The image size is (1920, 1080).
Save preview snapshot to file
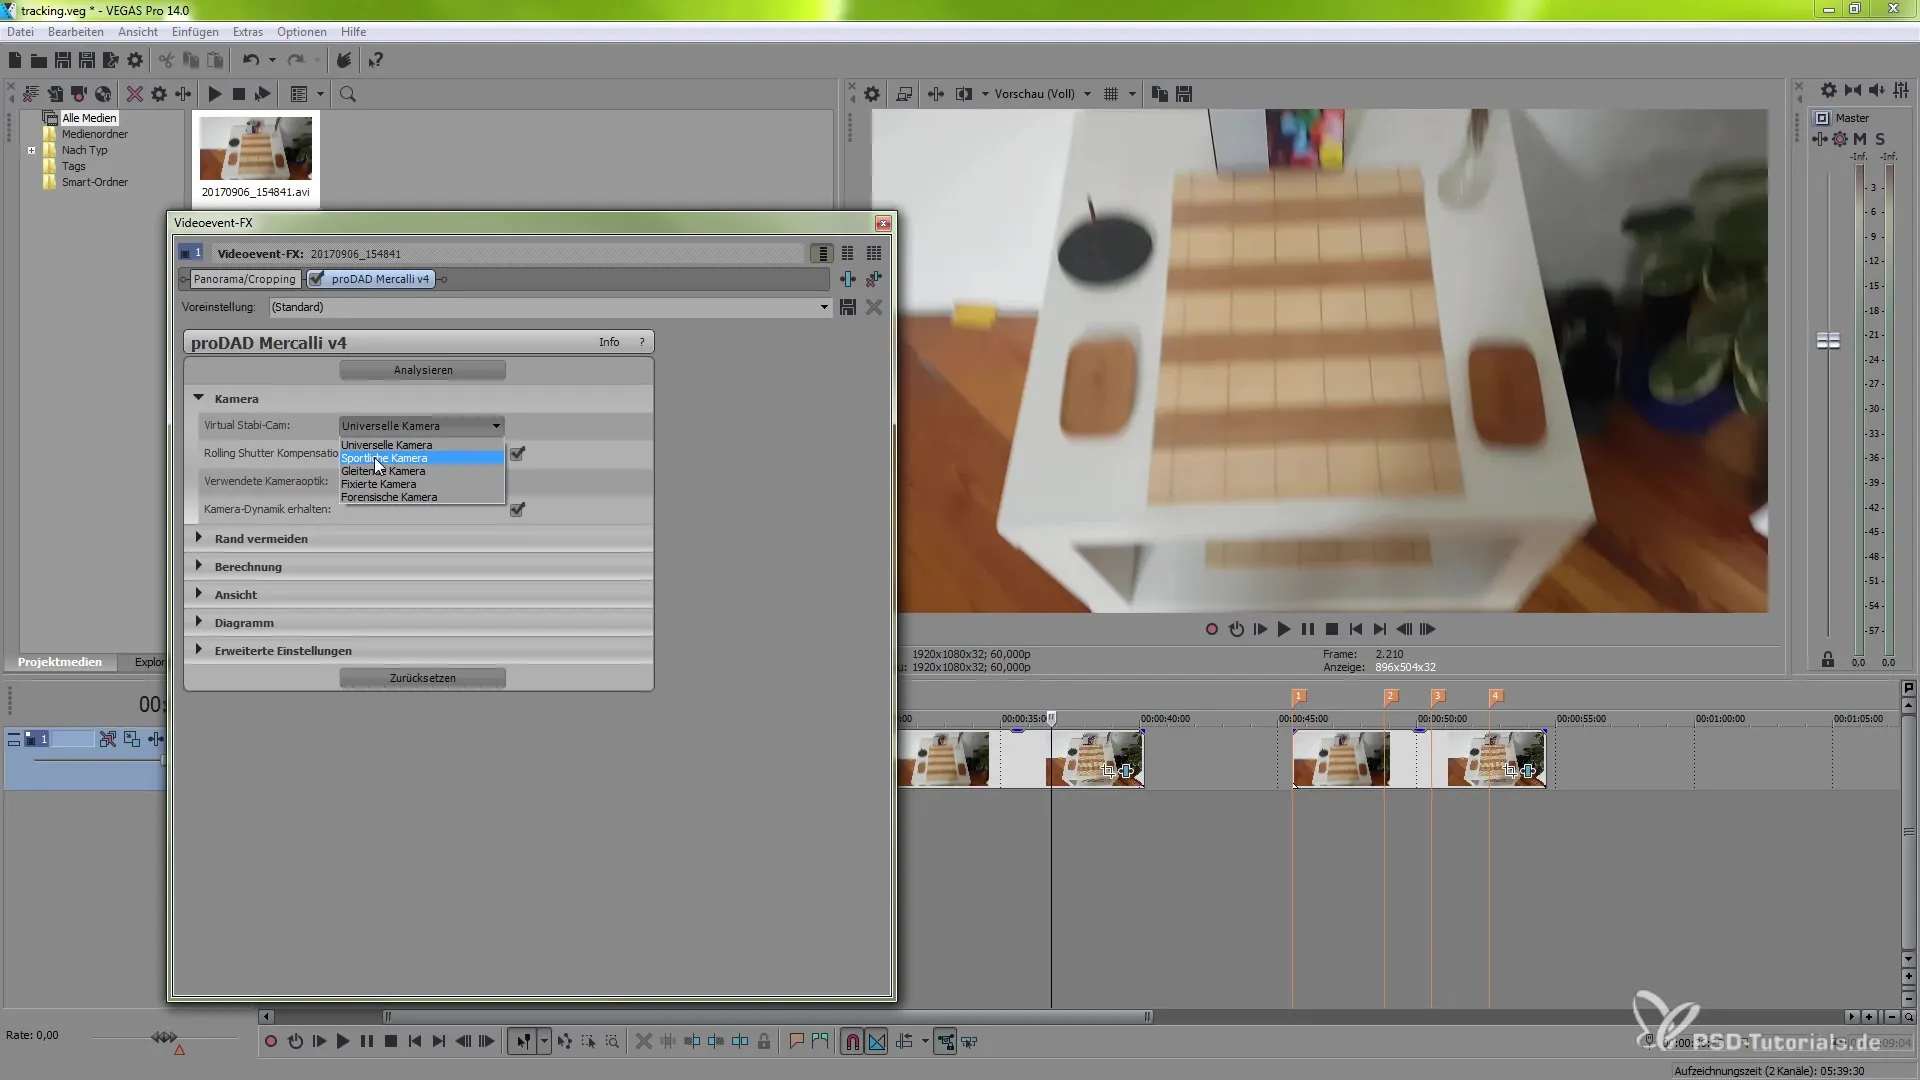coord(1184,94)
